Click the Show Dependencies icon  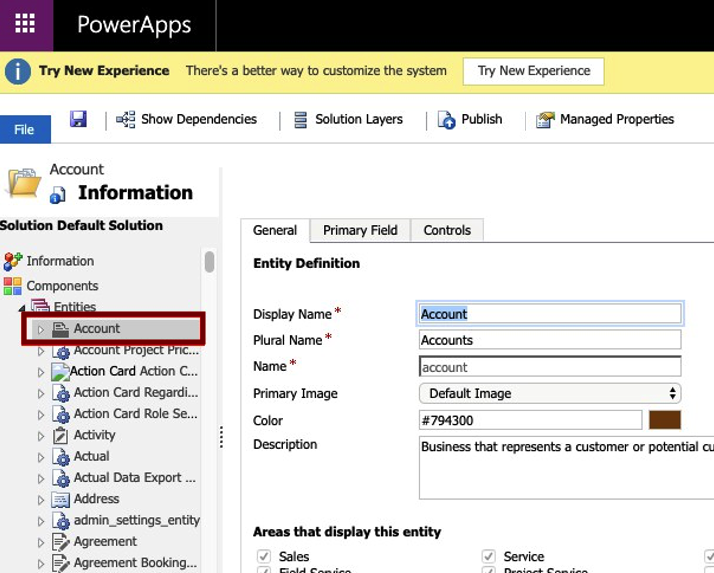pyautogui.click(x=126, y=119)
